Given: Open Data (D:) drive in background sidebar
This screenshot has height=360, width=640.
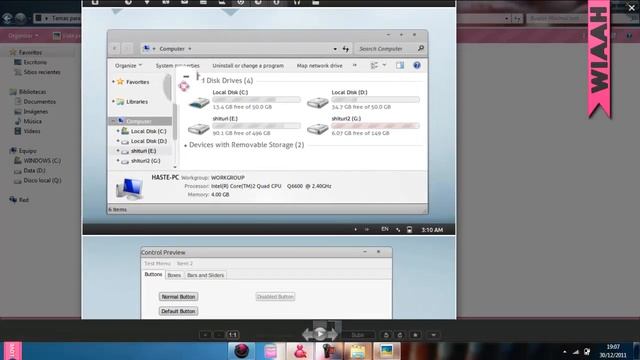Looking at the screenshot, I should pos(34,170).
